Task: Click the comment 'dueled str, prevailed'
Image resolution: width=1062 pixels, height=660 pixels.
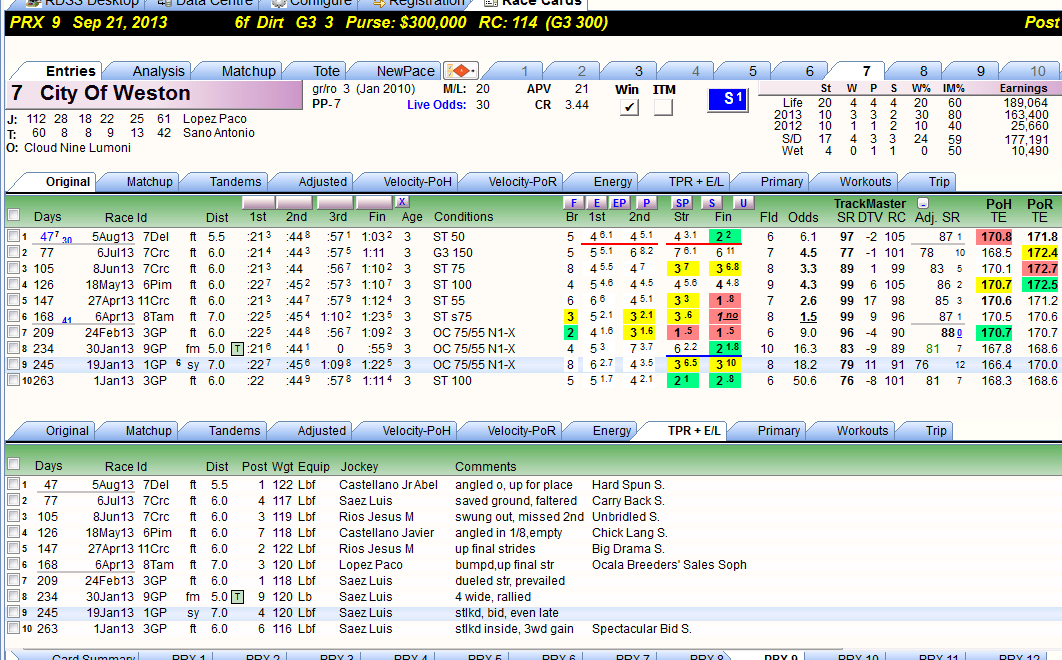Action: [x=510, y=581]
